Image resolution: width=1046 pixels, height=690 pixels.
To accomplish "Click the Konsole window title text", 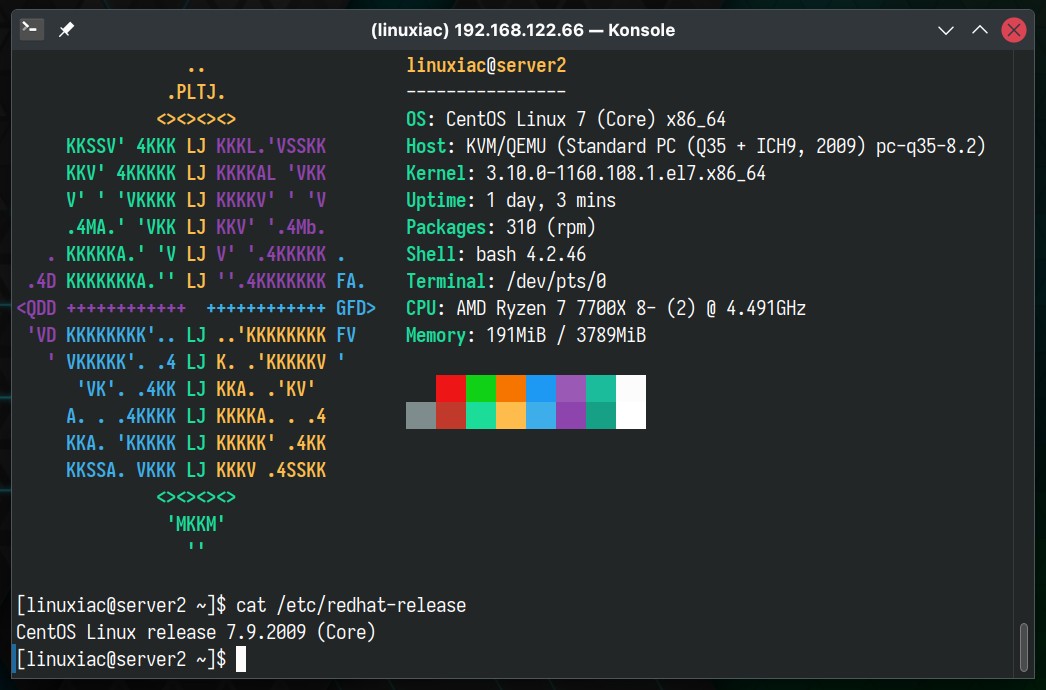I will [523, 30].
